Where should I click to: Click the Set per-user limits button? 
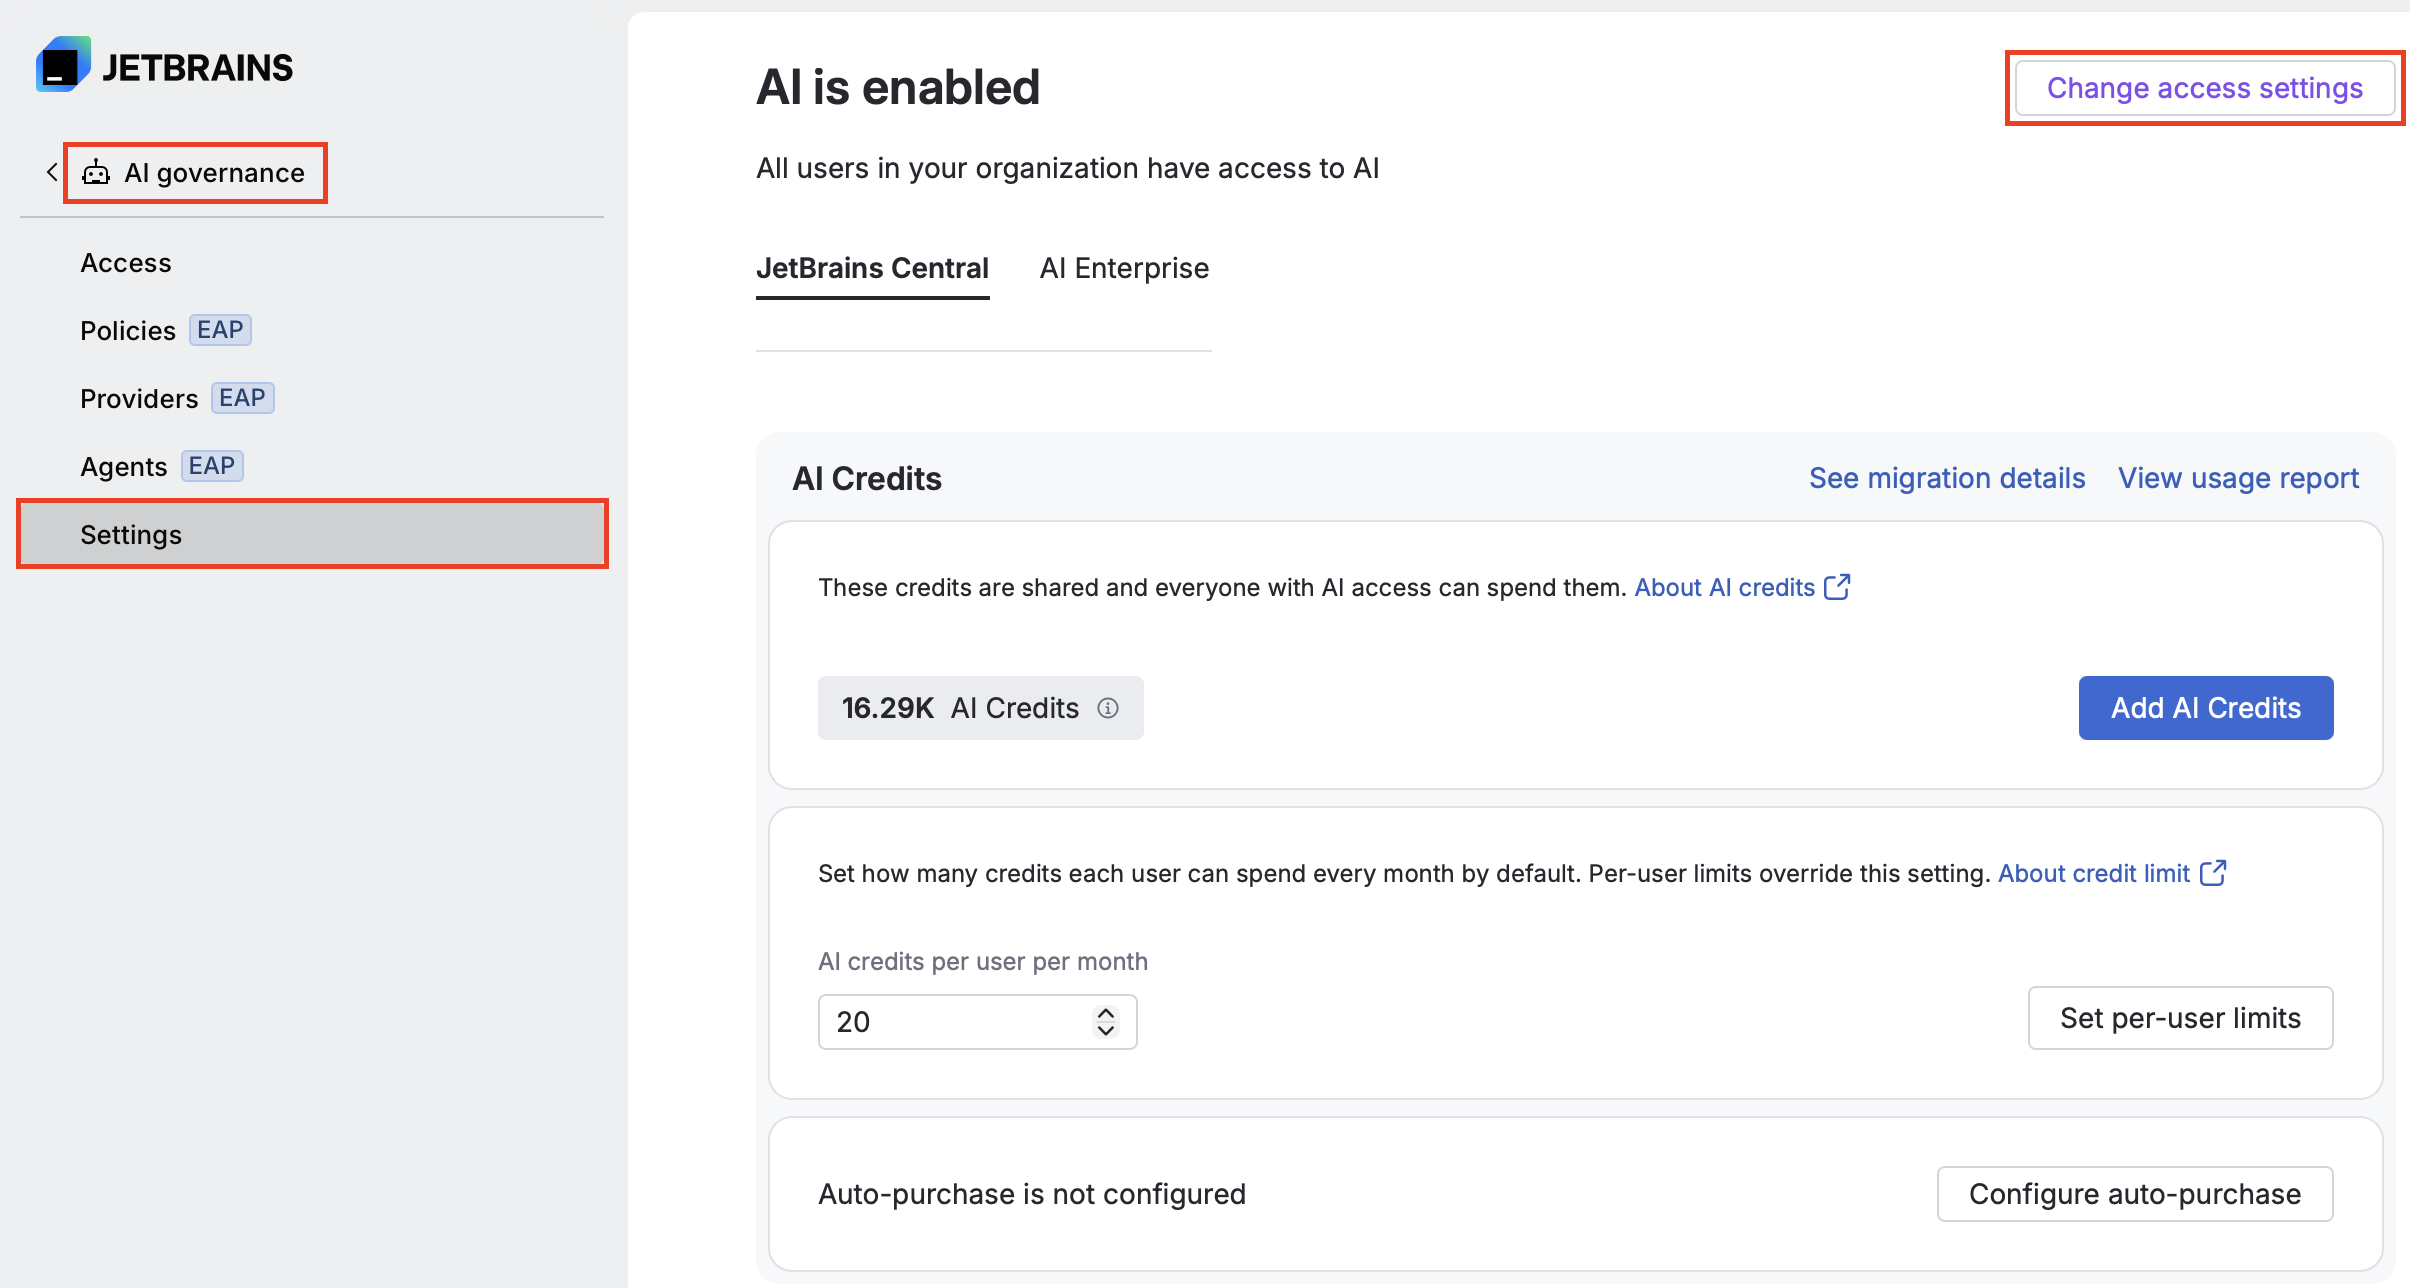tap(2180, 1018)
